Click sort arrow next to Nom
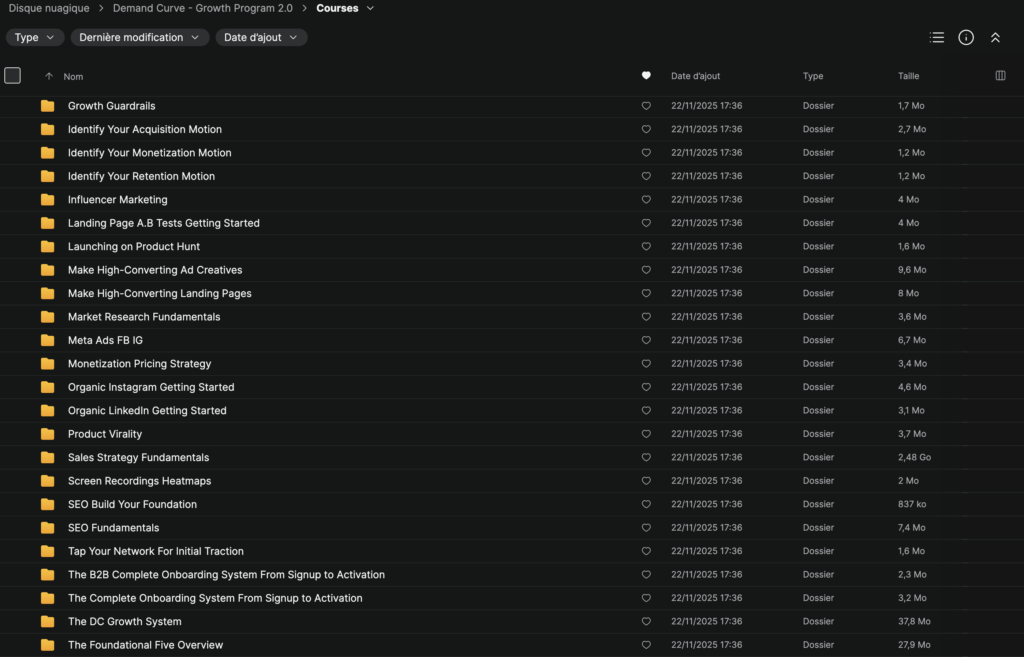The width and height of the screenshot is (1024, 657). (x=49, y=77)
